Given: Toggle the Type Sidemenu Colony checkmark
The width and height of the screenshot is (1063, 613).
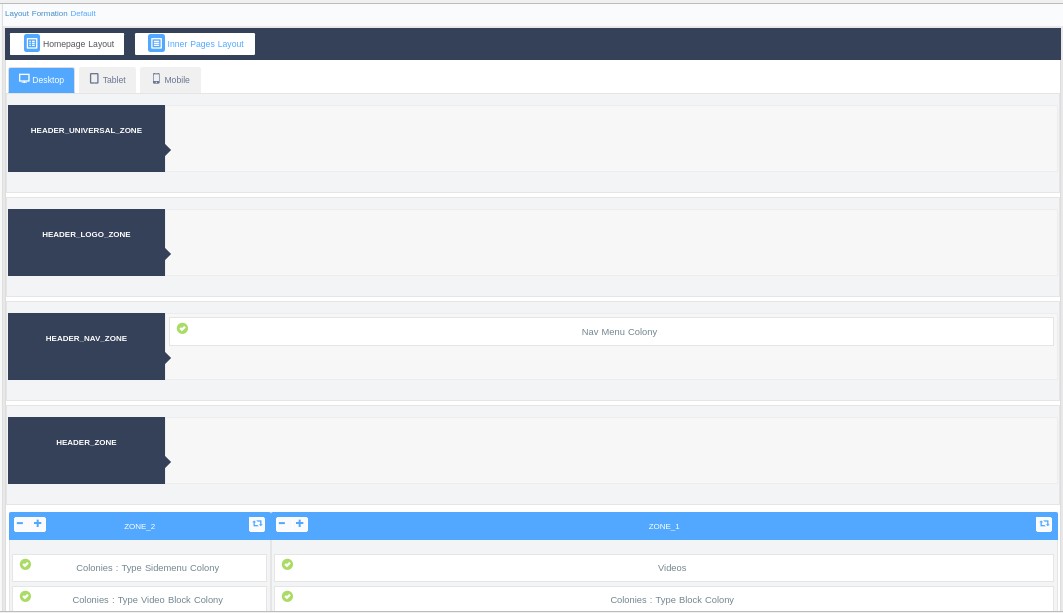Looking at the screenshot, I should [x=25, y=564].
